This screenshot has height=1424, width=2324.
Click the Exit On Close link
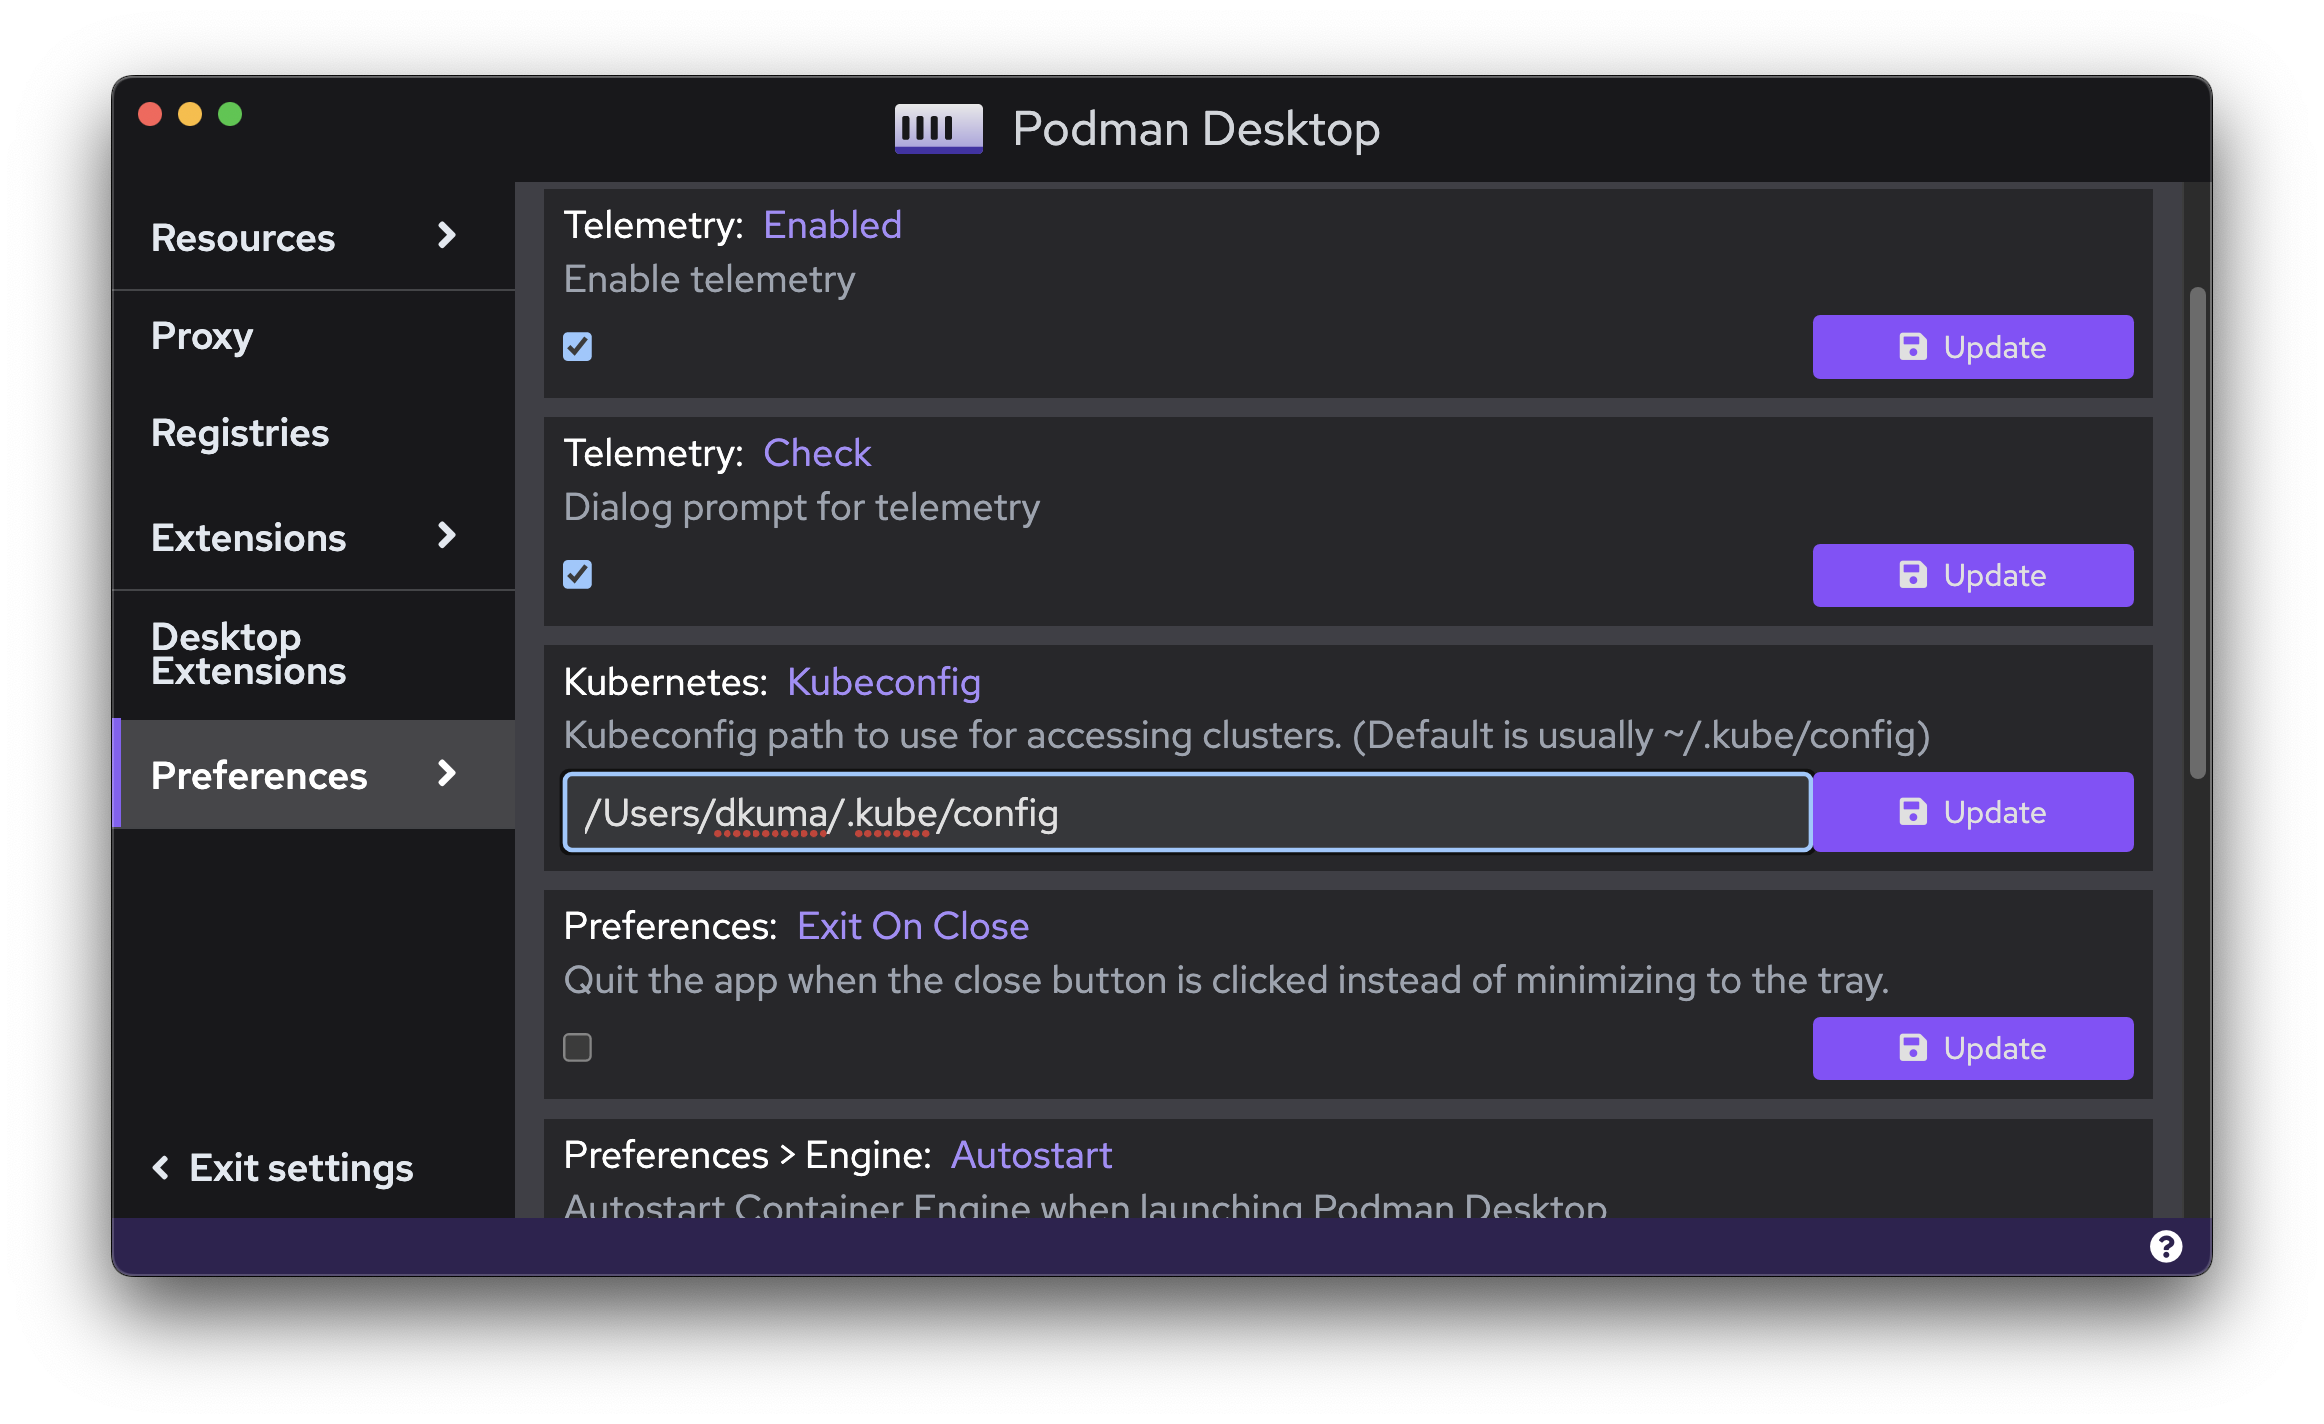tap(913, 926)
